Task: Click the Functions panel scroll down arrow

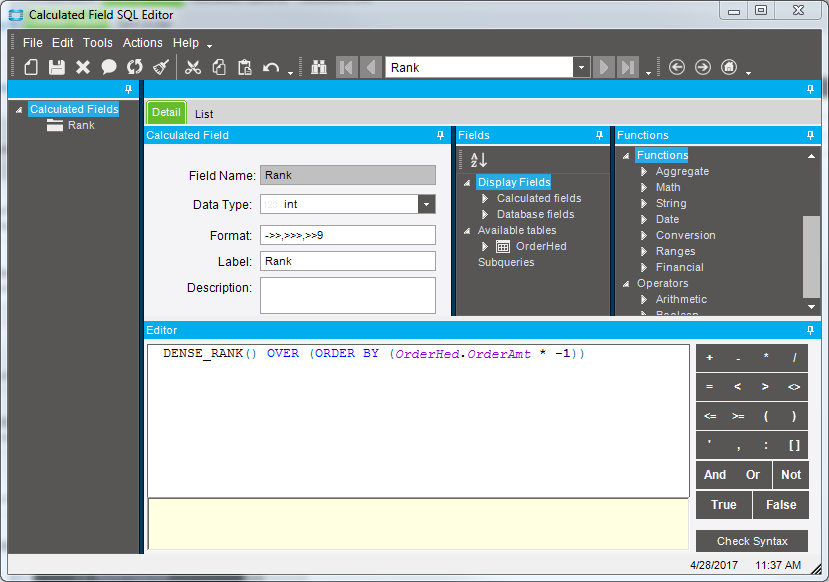Action: point(811,307)
